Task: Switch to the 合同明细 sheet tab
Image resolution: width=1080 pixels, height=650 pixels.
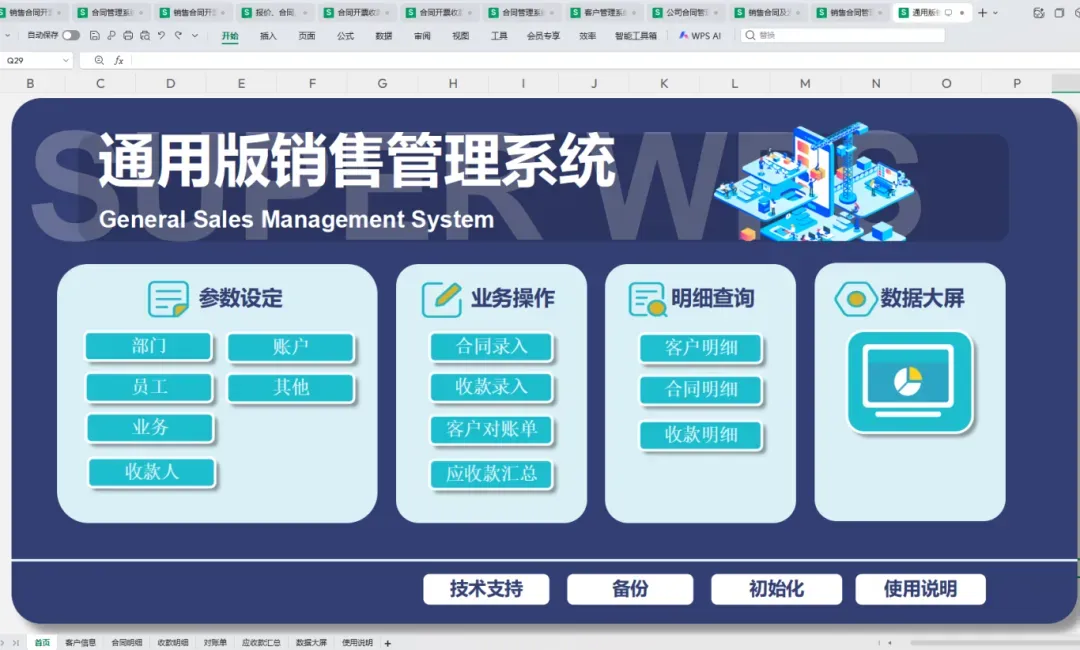Action: click(127, 642)
